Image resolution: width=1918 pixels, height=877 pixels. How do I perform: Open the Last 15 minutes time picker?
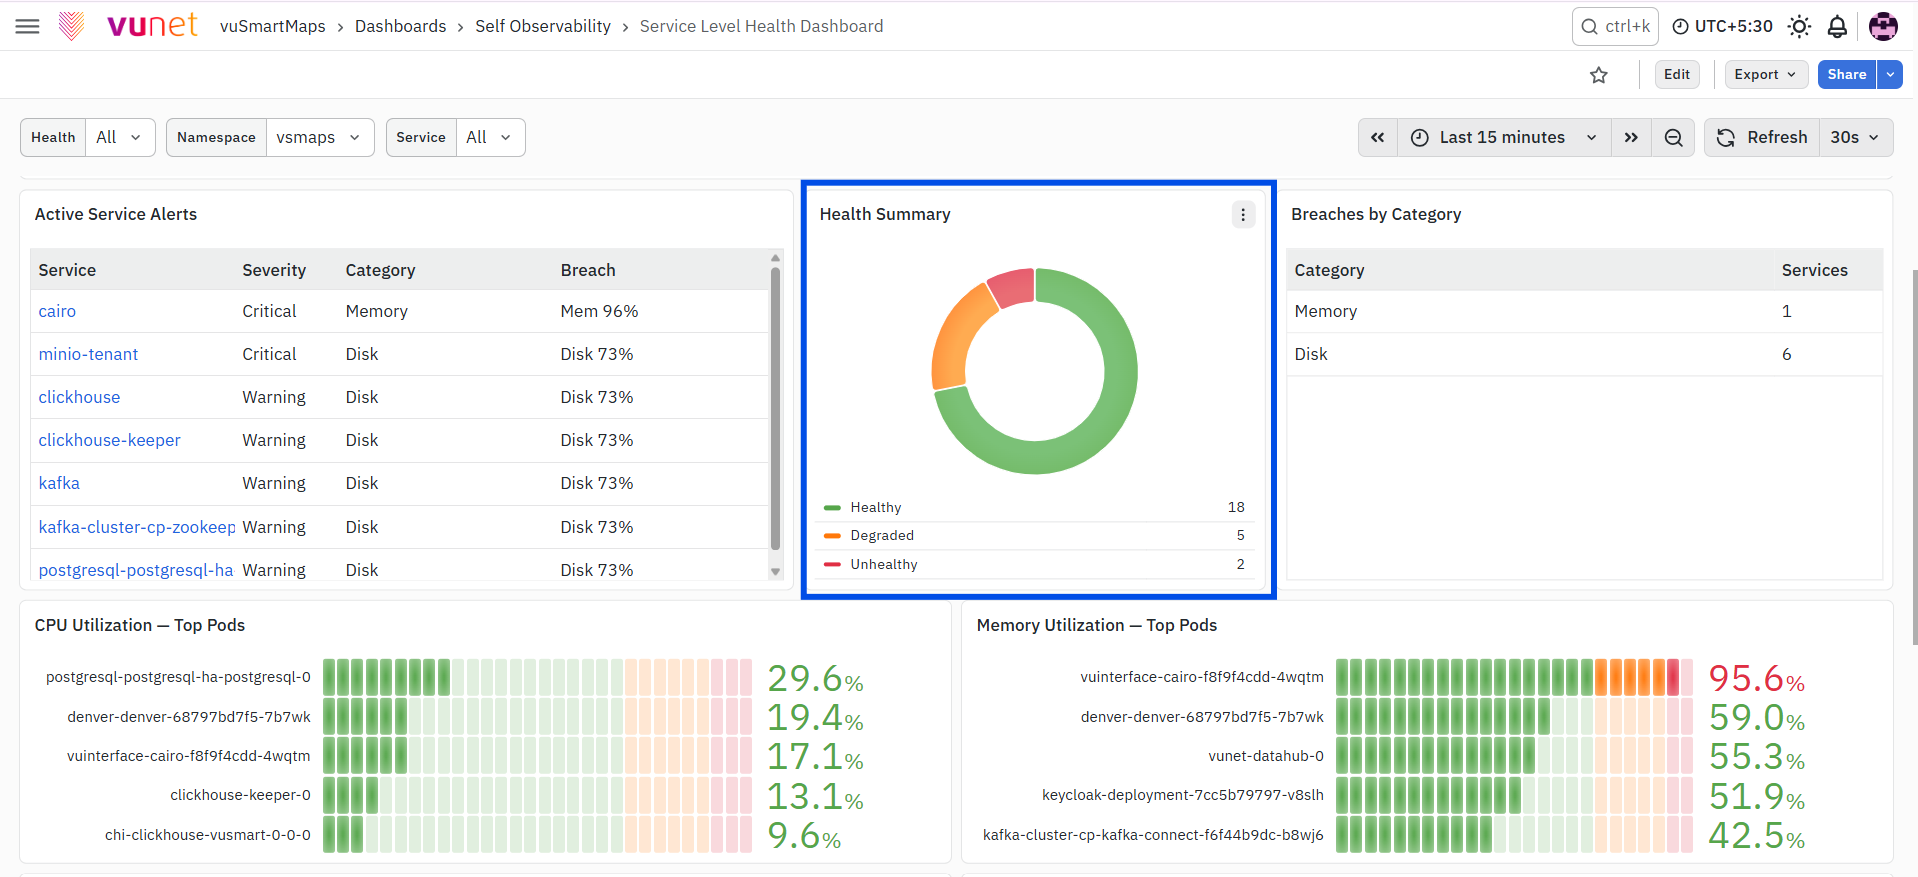(x=1504, y=138)
